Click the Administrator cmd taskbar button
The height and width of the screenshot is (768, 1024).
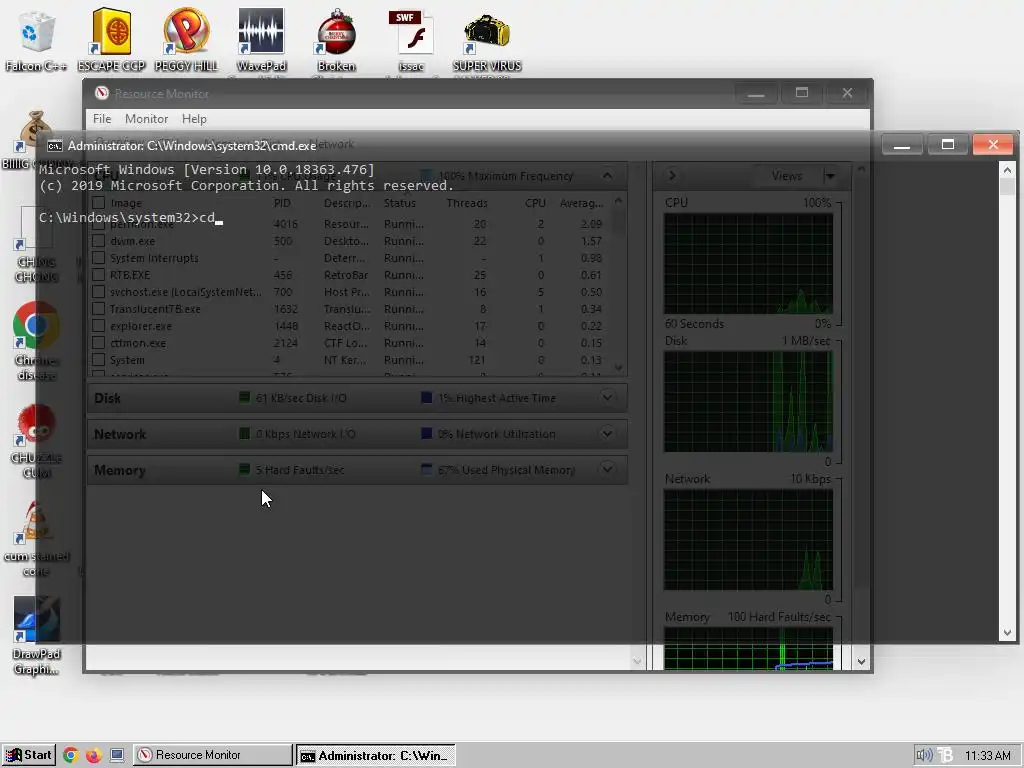point(376,756)
